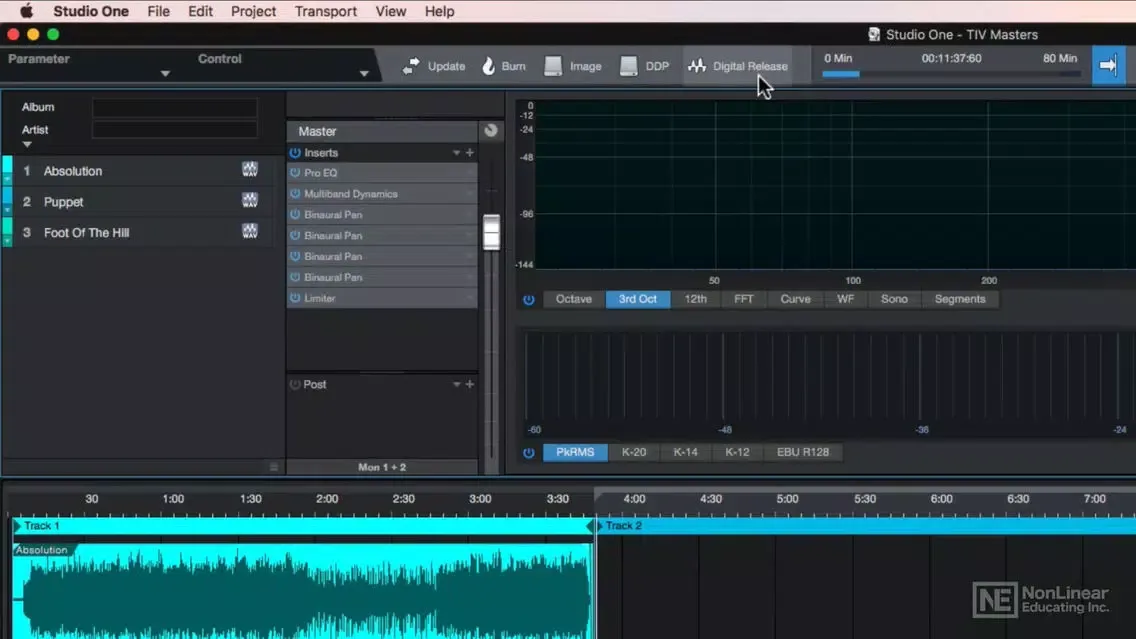Viewport: 1136px width, 639px height.
Task: Select the Curve analyzer mode
Action: pos(795,299)
